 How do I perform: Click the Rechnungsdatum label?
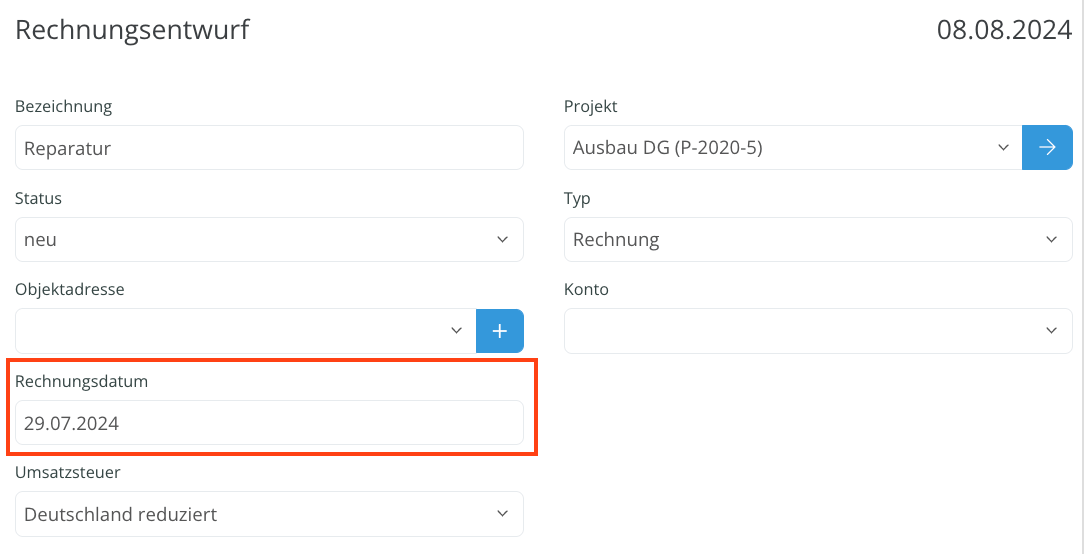[x=82, y=382]
